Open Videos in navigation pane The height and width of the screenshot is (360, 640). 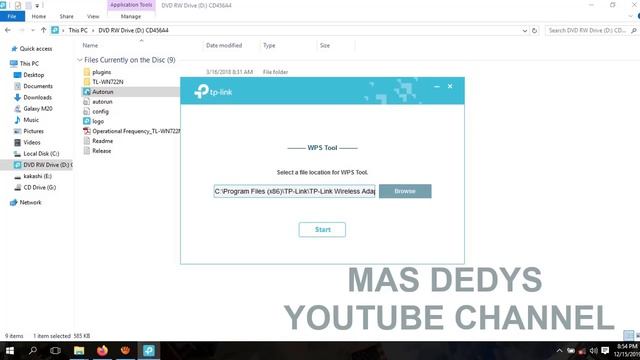[32, 142]
